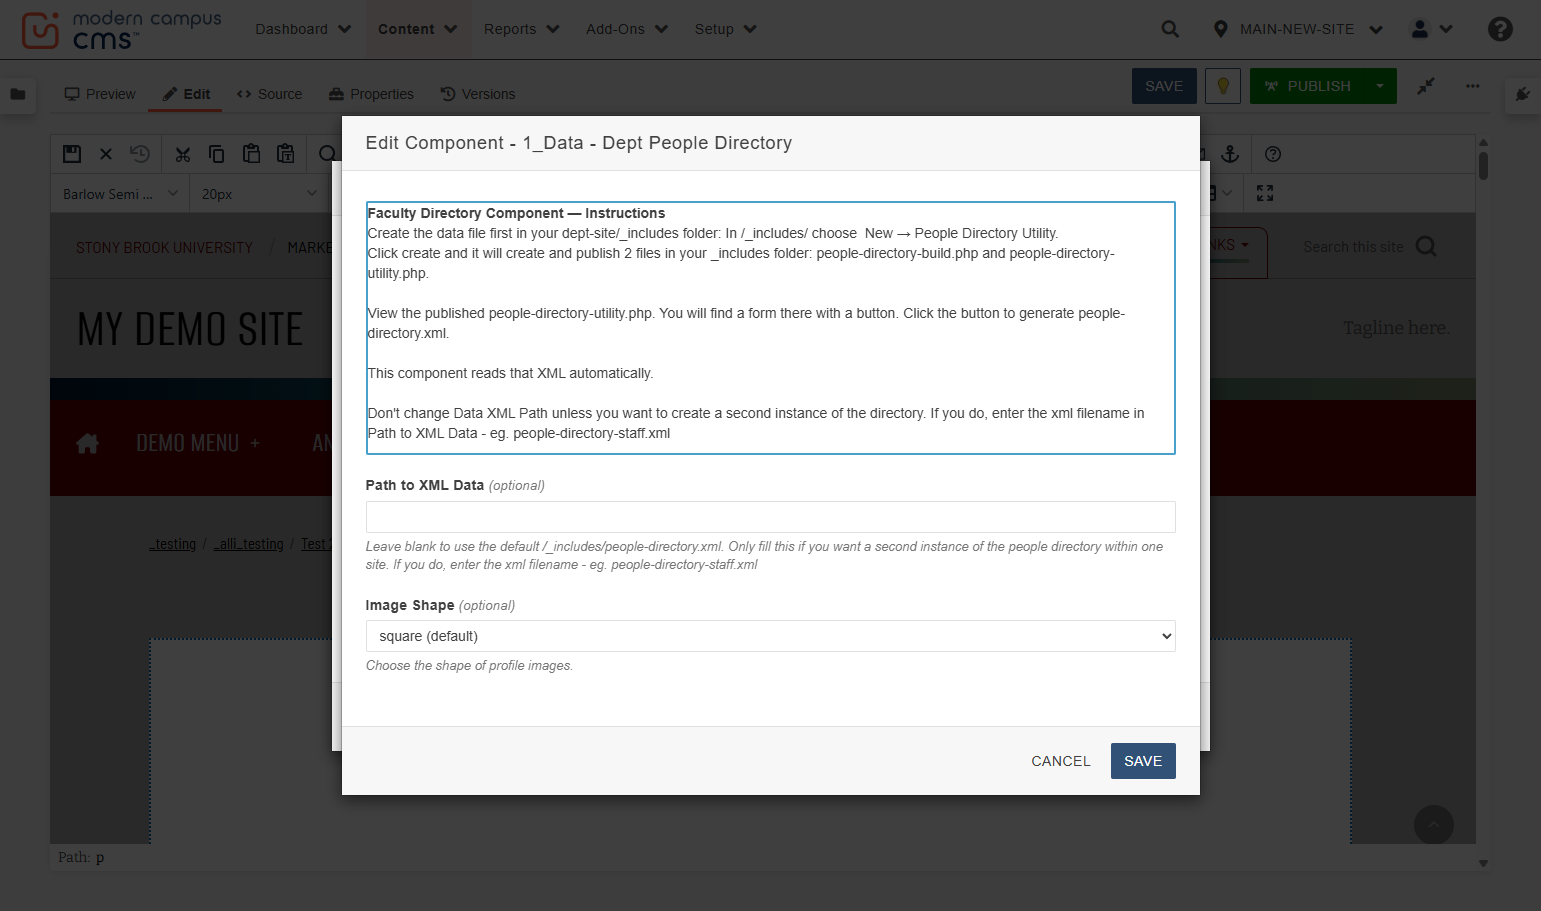Click the page Save button beside lightbulb
Image resolution: width=1541 pixels, height=911 pixels.
1164,86
